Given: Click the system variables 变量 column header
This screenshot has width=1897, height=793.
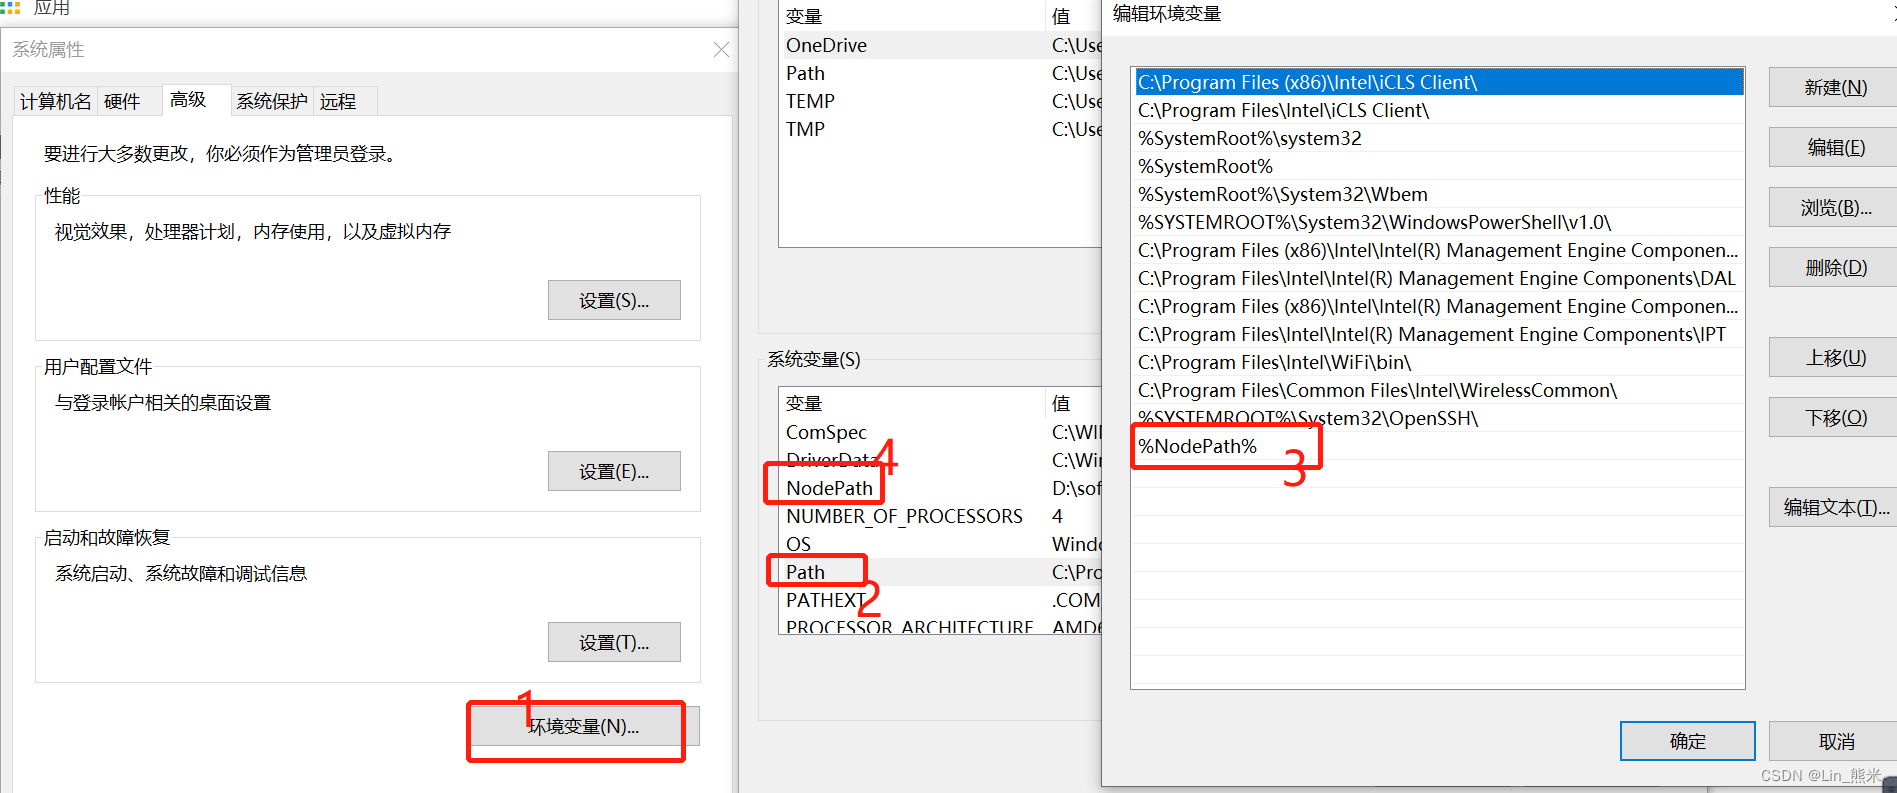Looking at the screenshot, I should point(911,403).
